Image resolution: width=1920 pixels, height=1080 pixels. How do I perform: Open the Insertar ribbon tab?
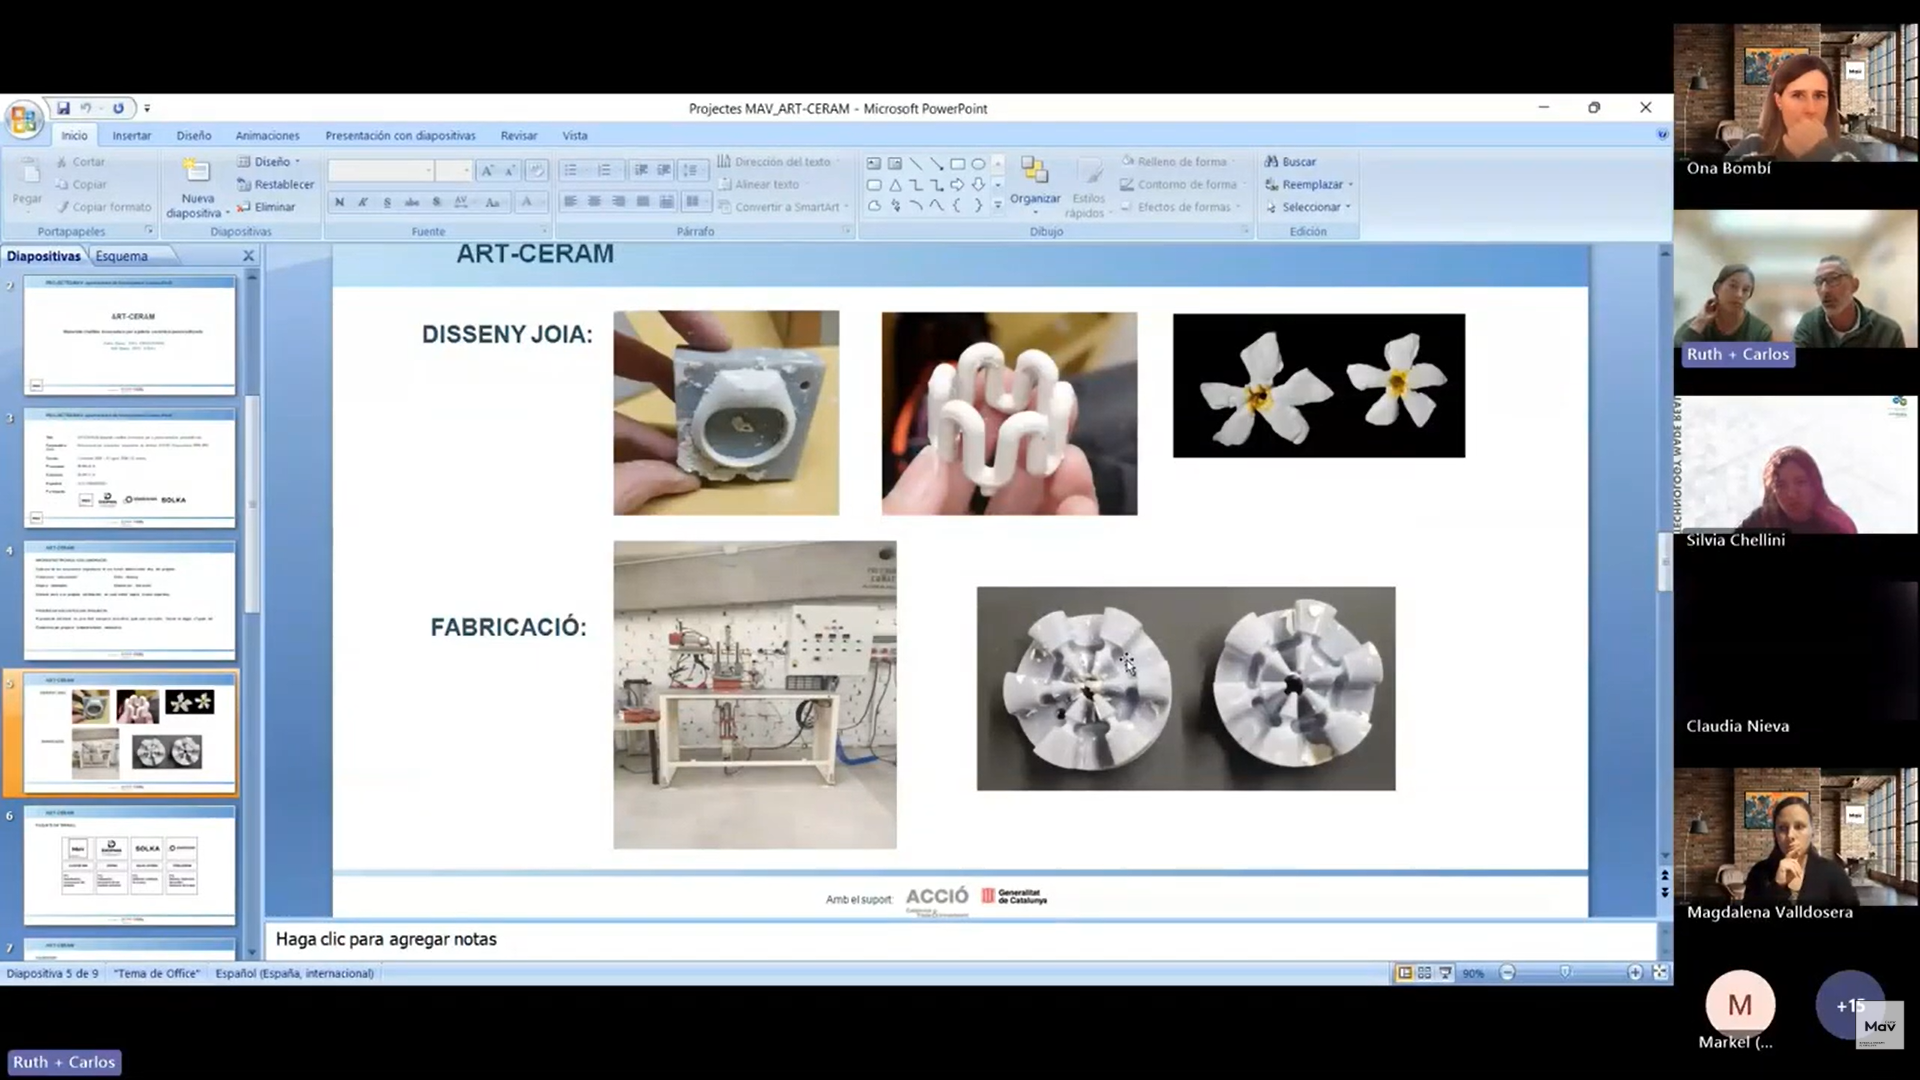coord(131,135)
